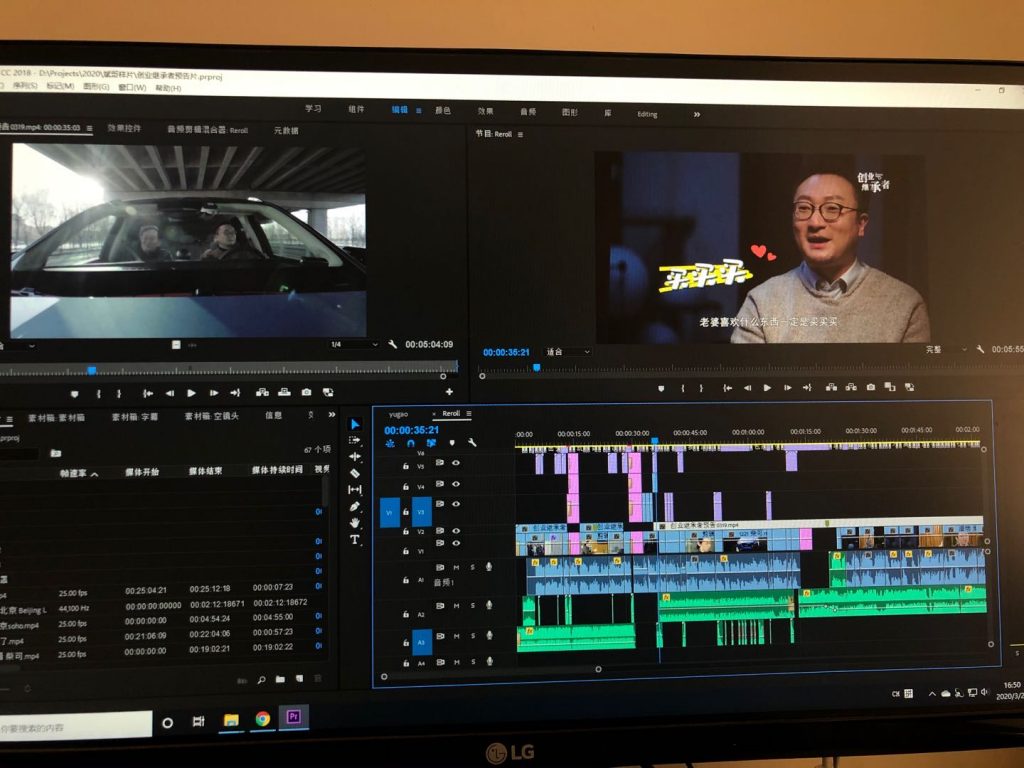The width and height of the screenshot is (1024, 768).
Task: Click Lift button in Program monitor
Action: pos(831,387)
